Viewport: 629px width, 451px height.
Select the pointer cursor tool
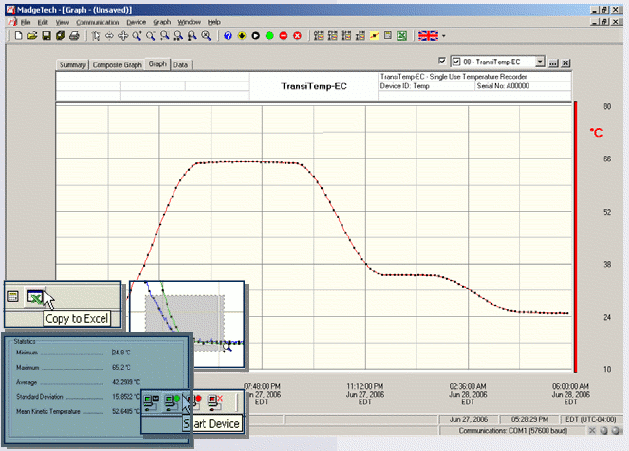click(x=95, y=36)
